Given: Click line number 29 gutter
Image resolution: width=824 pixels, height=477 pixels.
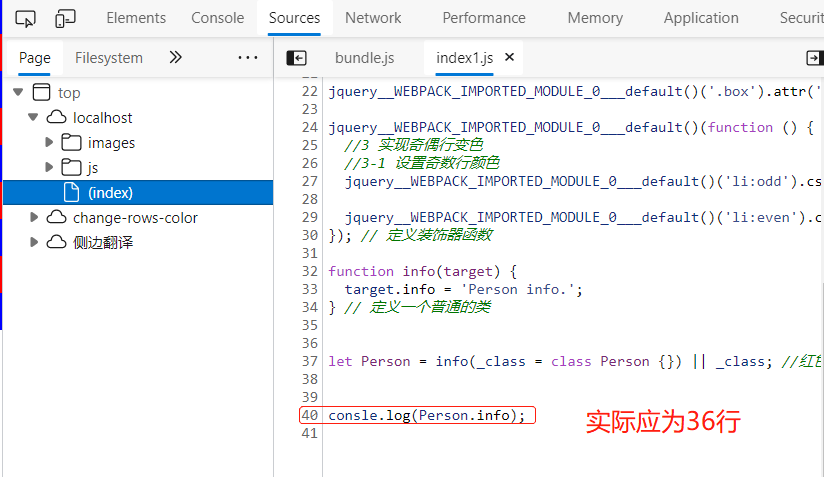Looking at the screenshot, I should click(310, 217).
